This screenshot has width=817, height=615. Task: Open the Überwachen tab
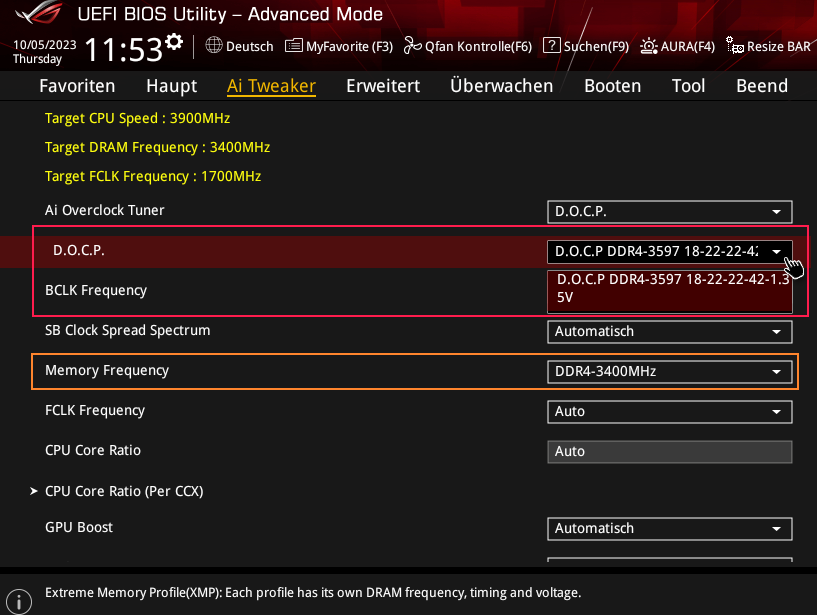coord(501,85)
